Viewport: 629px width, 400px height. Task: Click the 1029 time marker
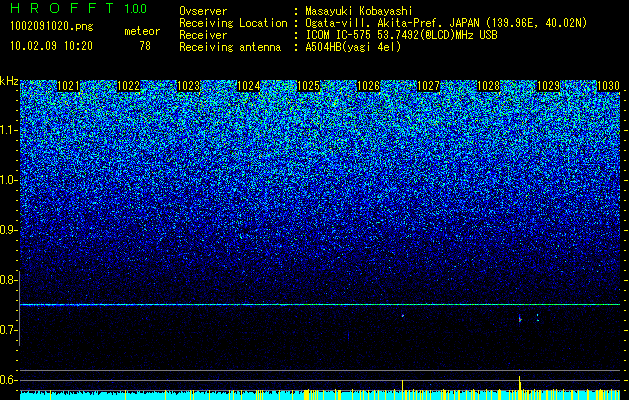click(x=548, y=86)
